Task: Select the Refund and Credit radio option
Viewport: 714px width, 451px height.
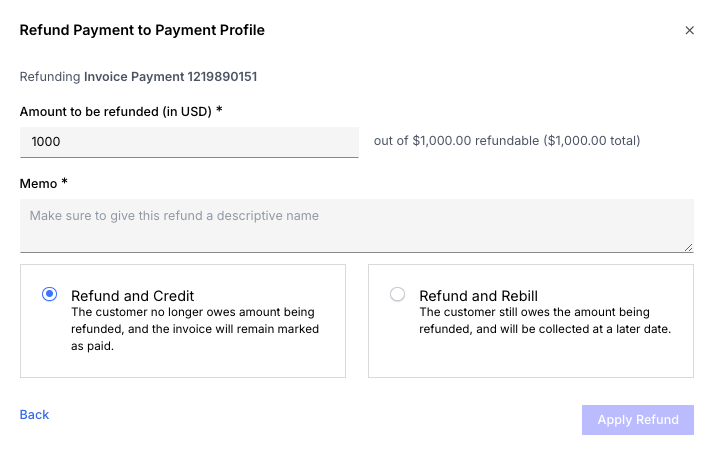Action: [x=50, y=294]
